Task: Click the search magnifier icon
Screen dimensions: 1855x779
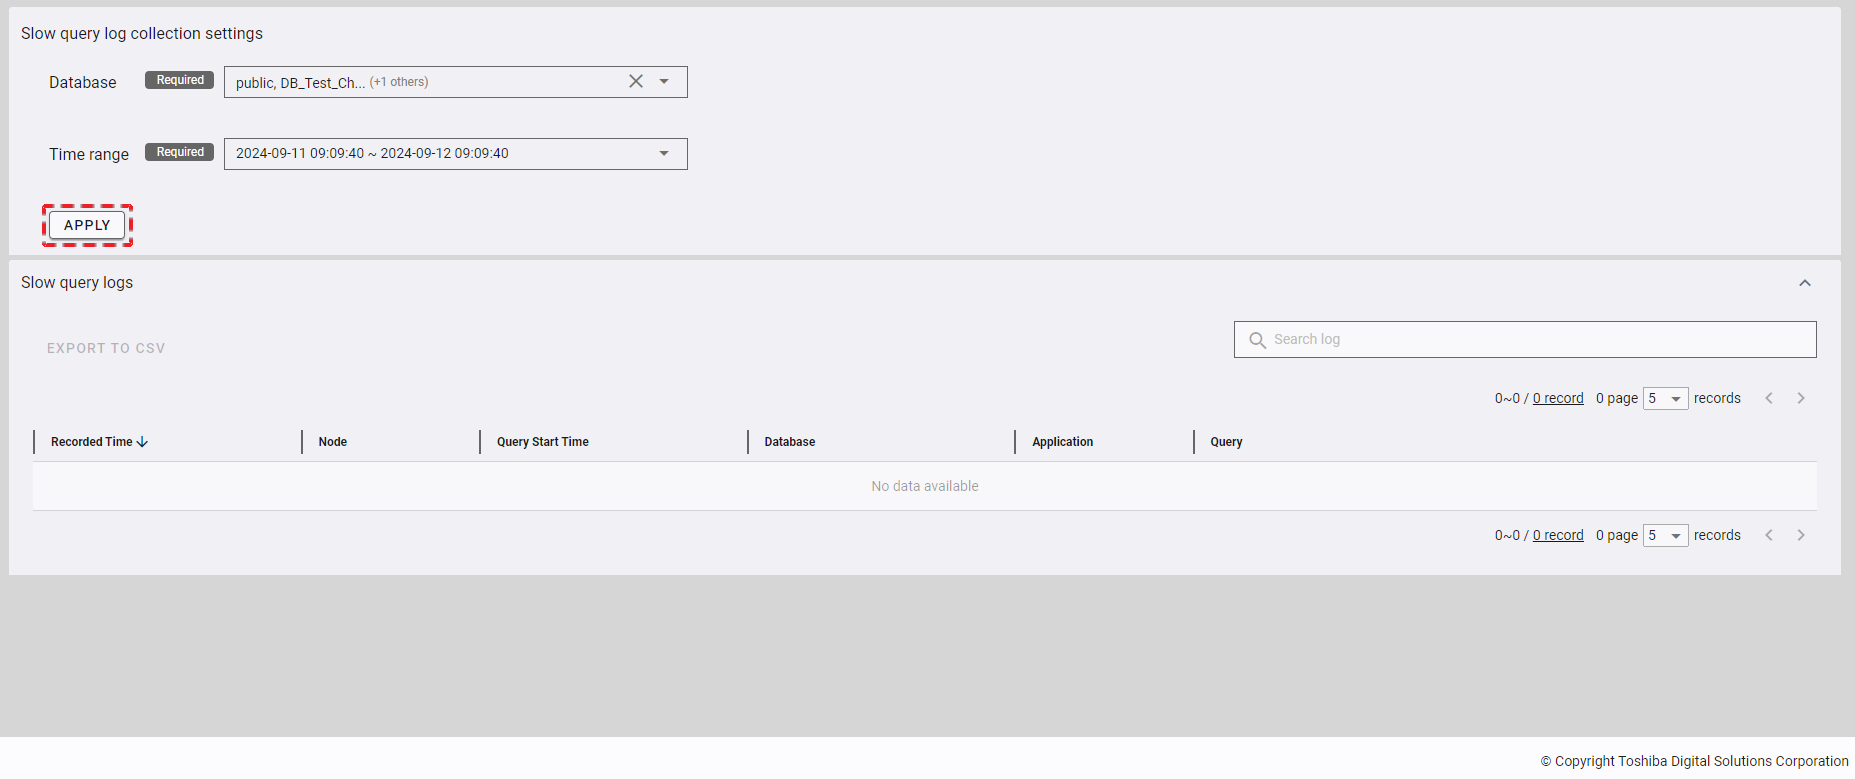Action: [x=1257, y=340]
